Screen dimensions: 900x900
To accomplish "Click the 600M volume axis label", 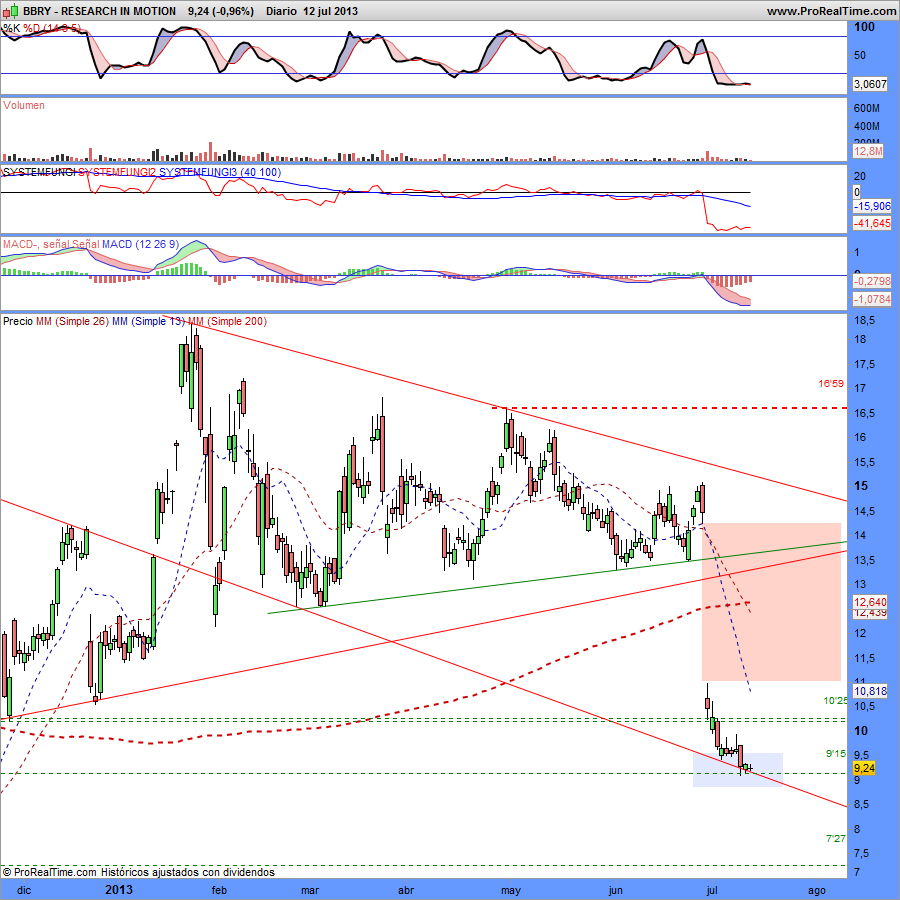I will (867, 108).
